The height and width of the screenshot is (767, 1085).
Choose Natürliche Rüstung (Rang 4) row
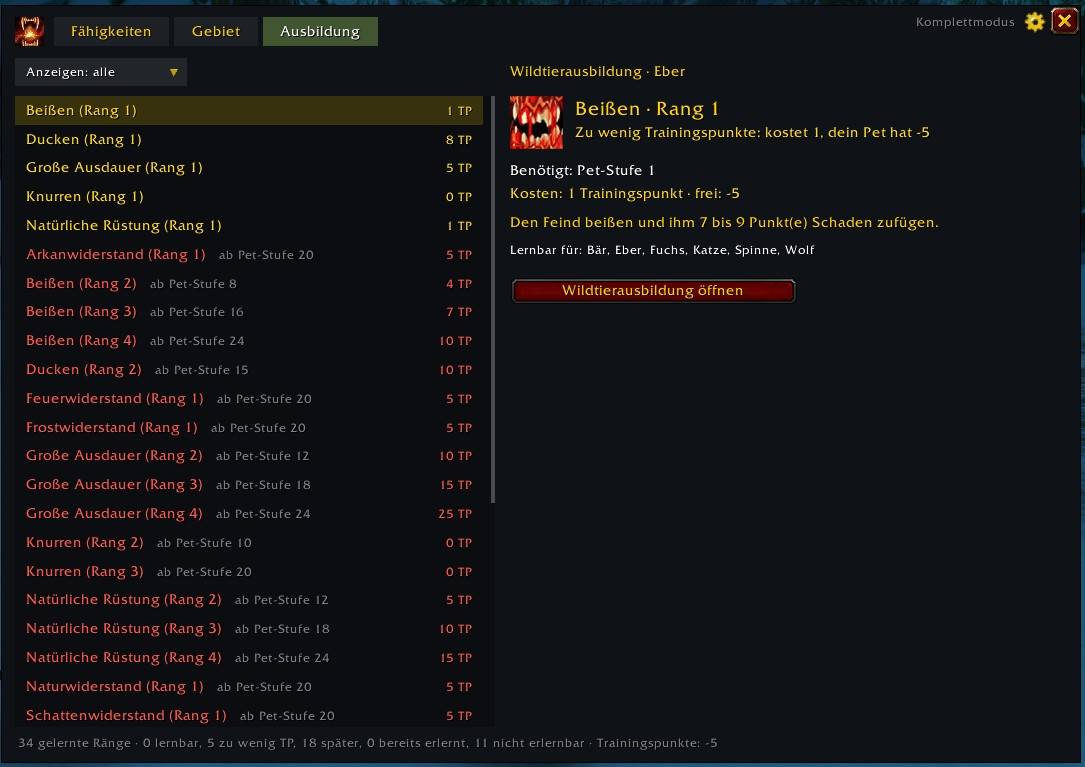pyautogui.click(x=249, y=658)
